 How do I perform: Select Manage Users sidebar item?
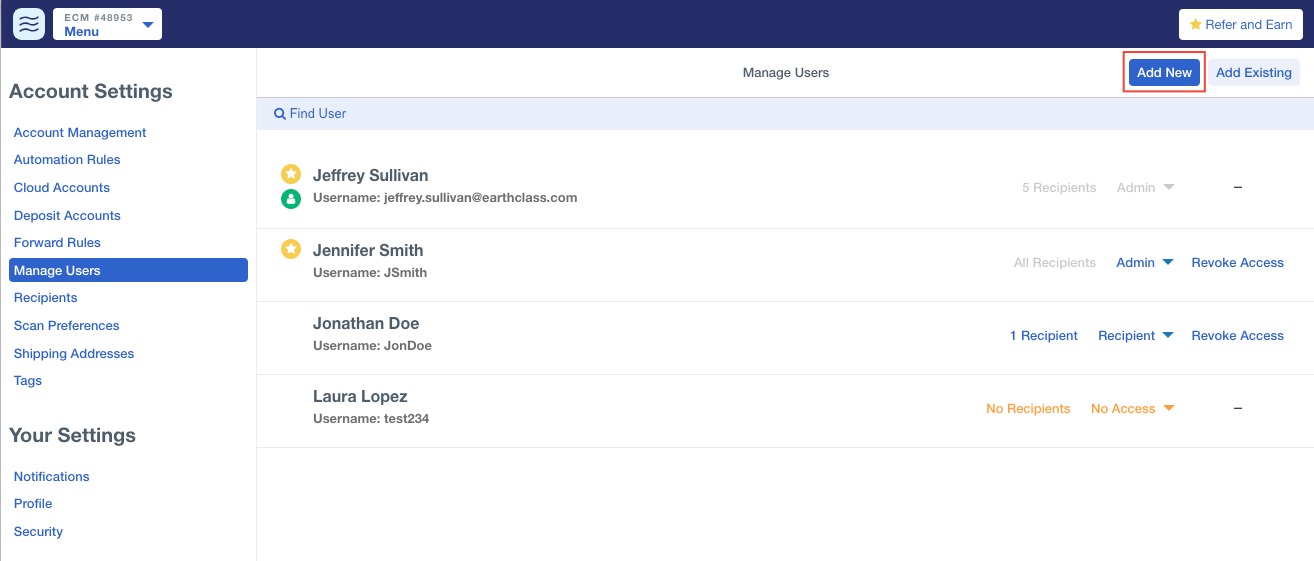point(128,270)
